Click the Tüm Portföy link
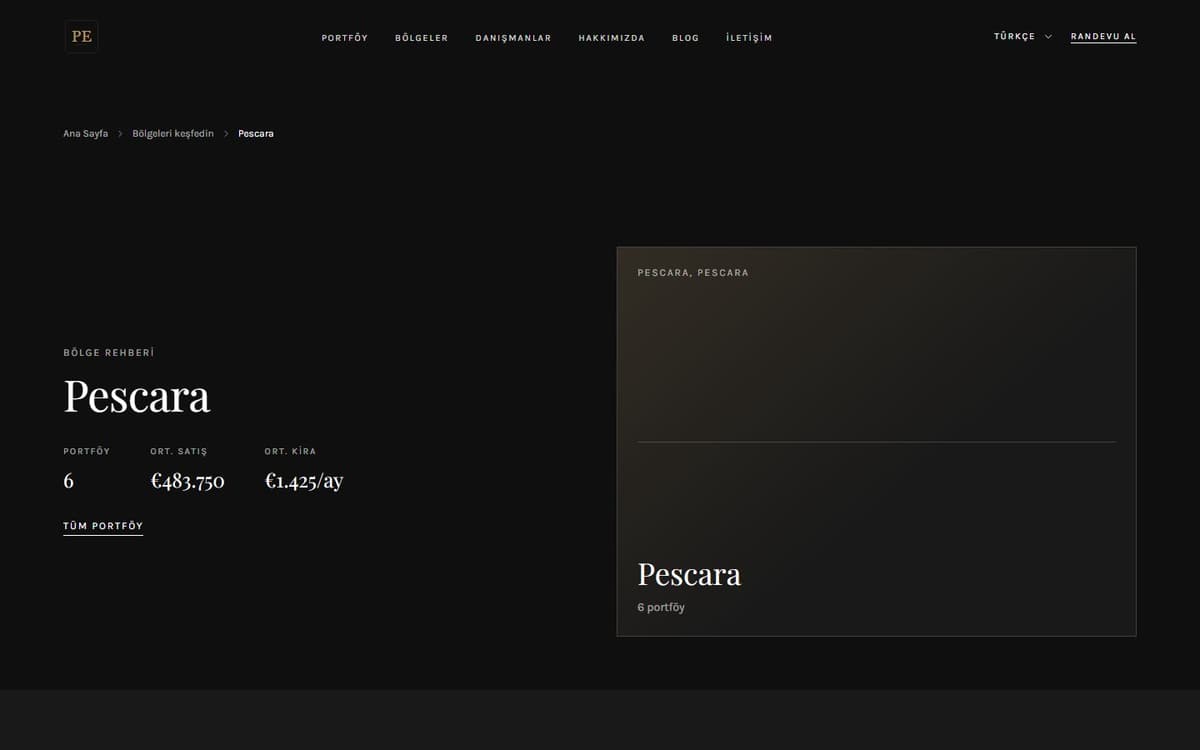This screenshot has width=1200, height=750. tap(103, 527)
